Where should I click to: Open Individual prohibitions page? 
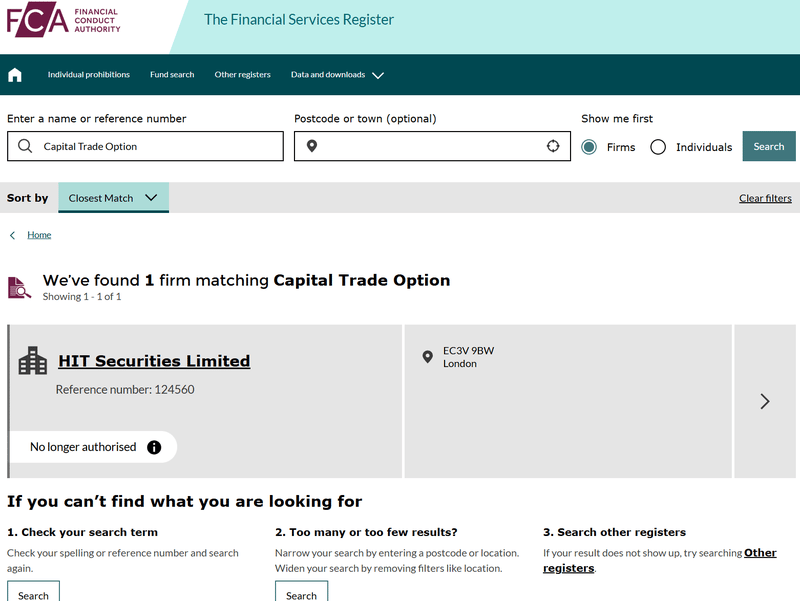coord(89,74)
